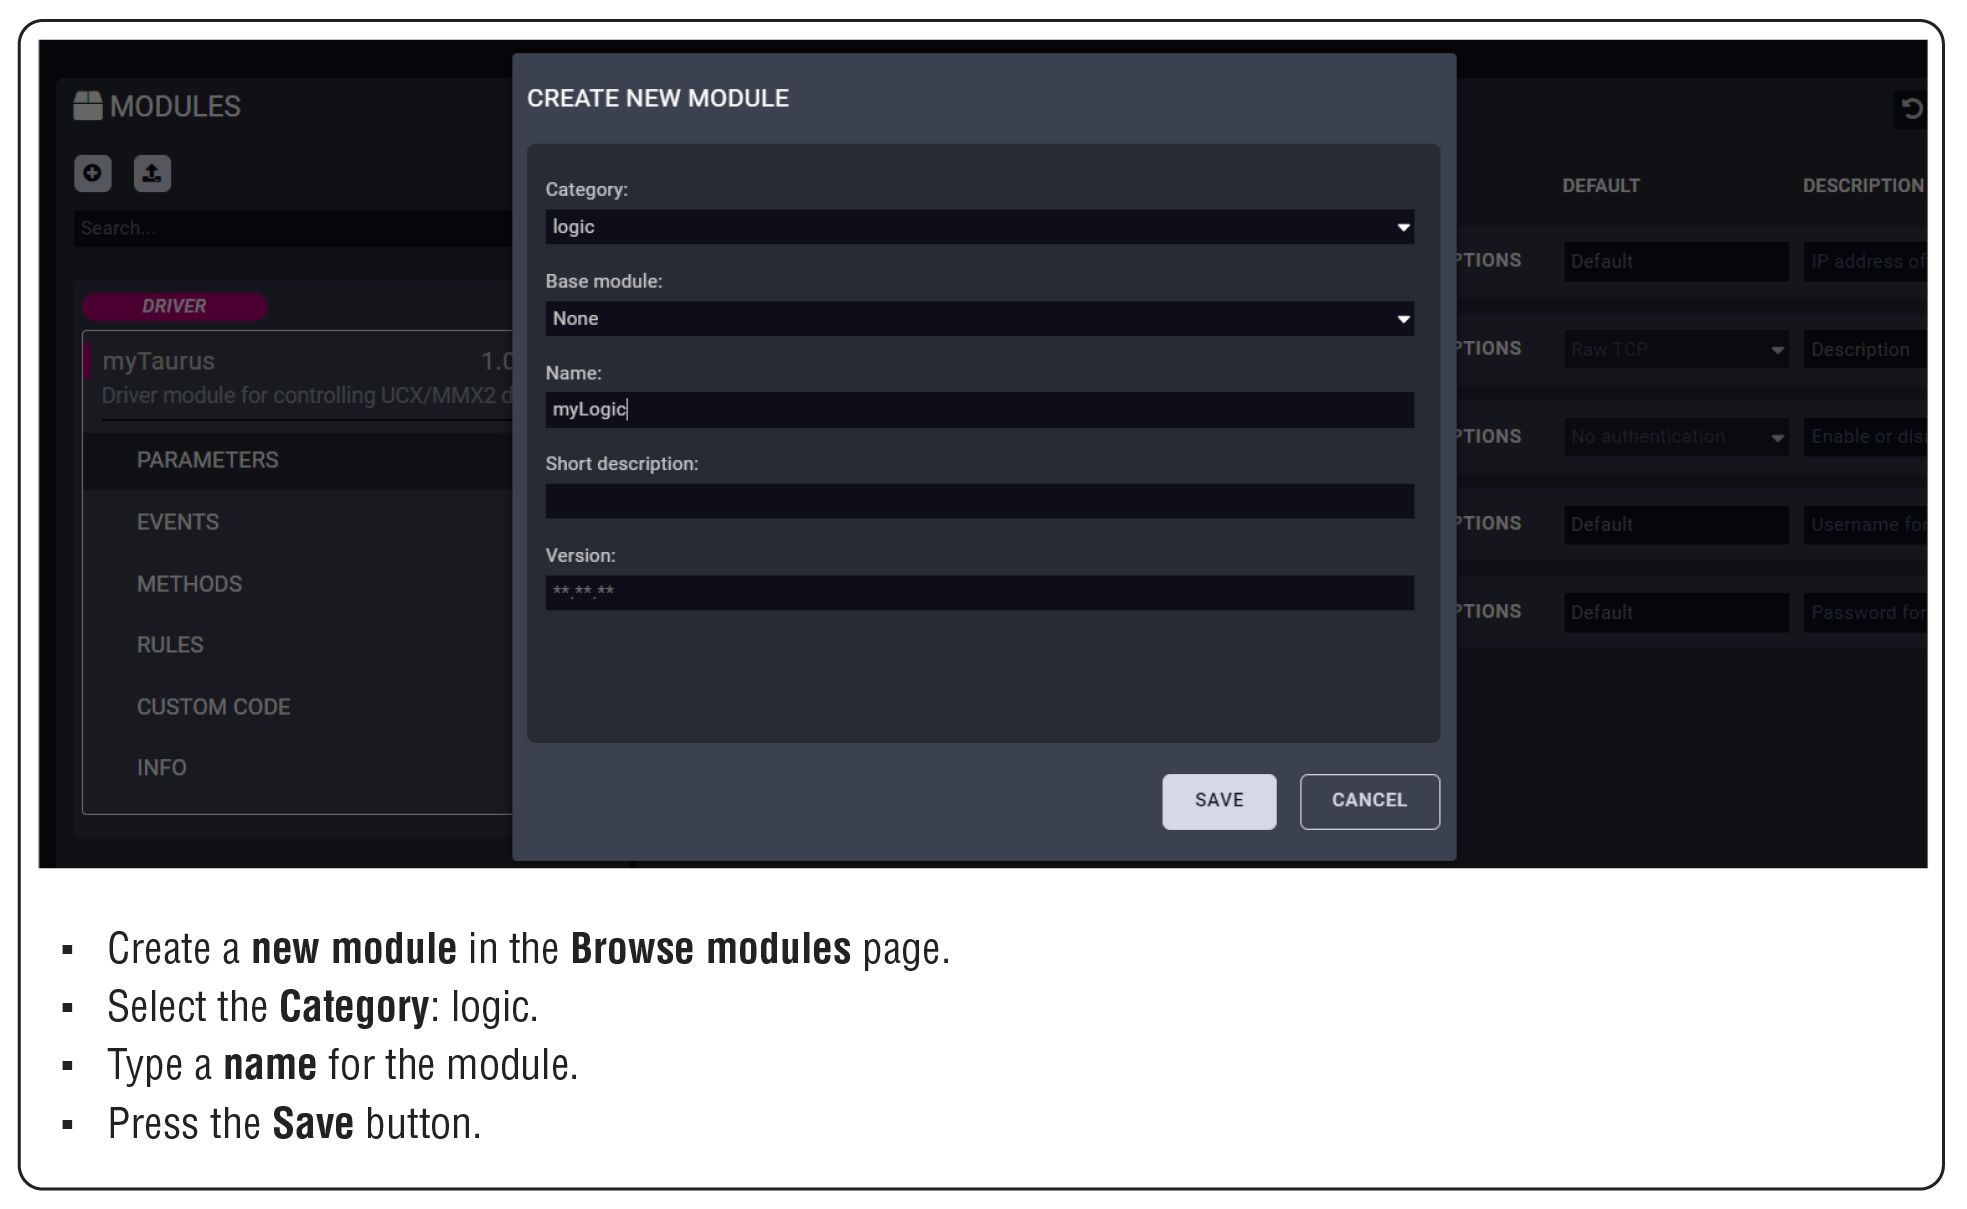Expand the No authentication dropdown

coord(1676,437)
